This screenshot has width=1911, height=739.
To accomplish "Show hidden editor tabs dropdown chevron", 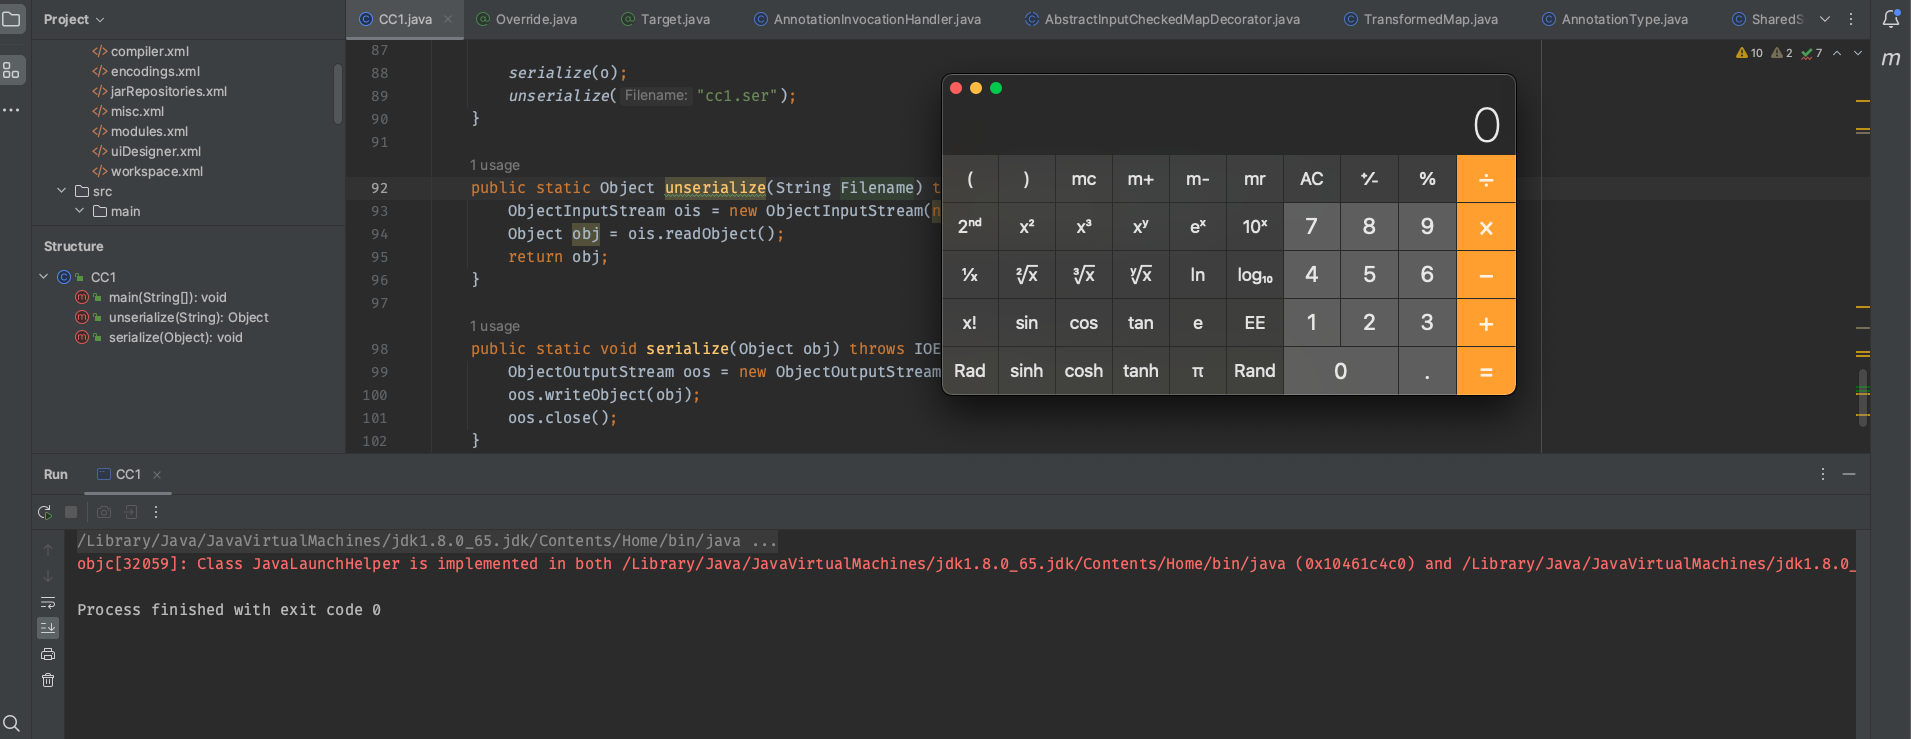I will point(1824,19).
